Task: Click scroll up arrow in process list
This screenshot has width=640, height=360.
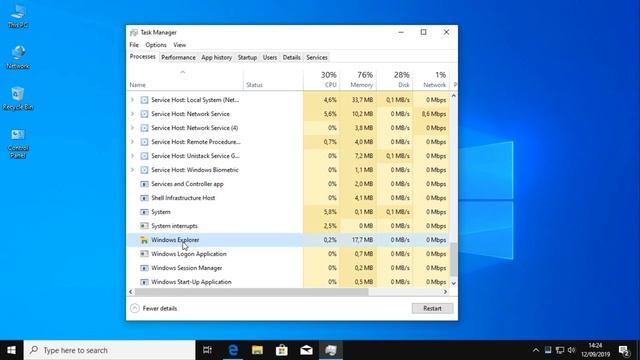Action: 453,96
